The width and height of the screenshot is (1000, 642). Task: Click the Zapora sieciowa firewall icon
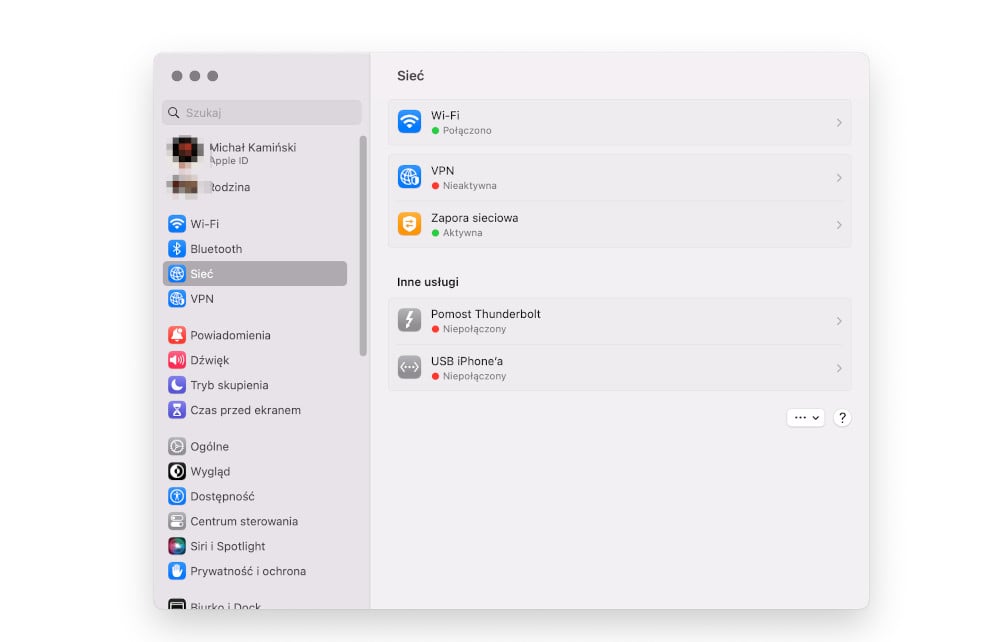[410, 224]
